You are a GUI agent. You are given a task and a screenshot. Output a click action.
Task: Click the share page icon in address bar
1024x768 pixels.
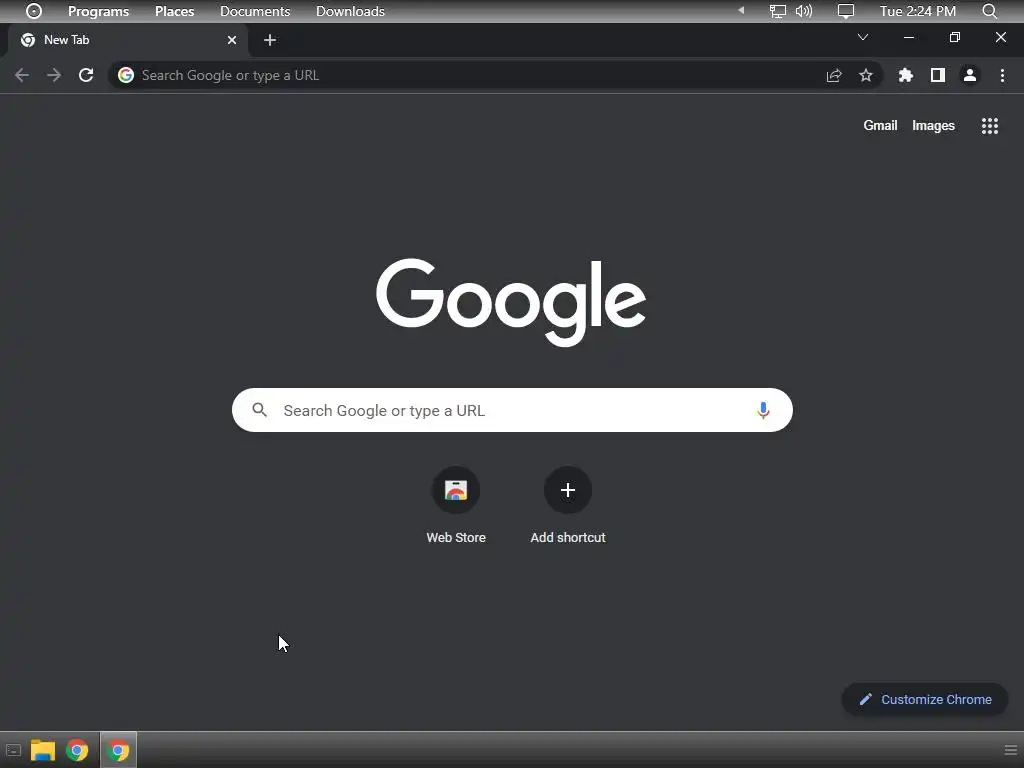tap(834, 76)
